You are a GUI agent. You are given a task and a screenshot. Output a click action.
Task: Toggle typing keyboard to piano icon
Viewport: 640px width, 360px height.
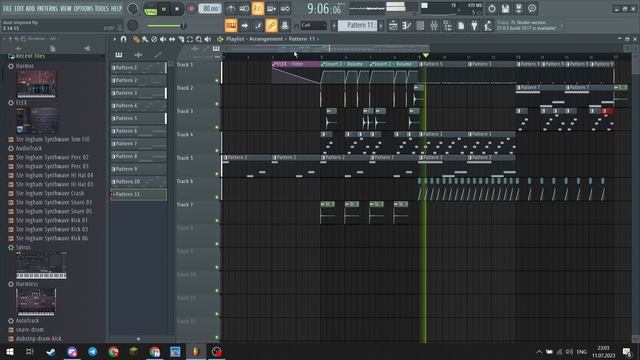231,26
